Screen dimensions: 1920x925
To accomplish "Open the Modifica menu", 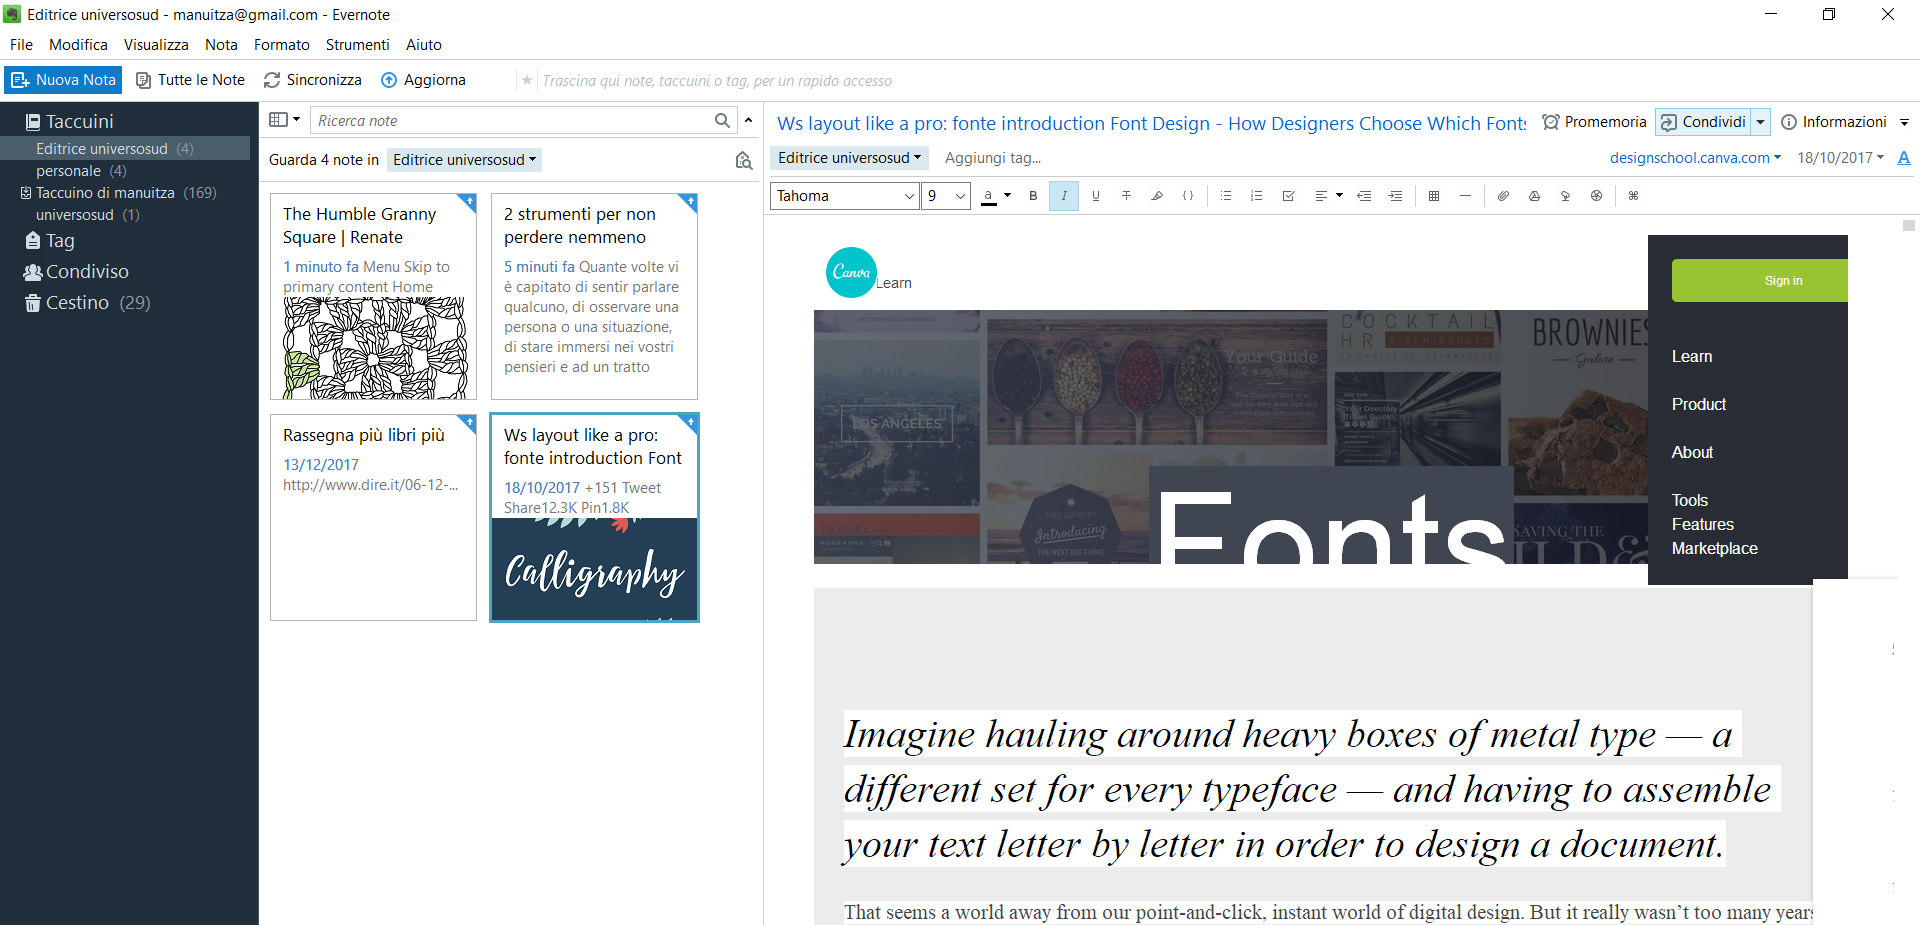I will coord(78,45).
